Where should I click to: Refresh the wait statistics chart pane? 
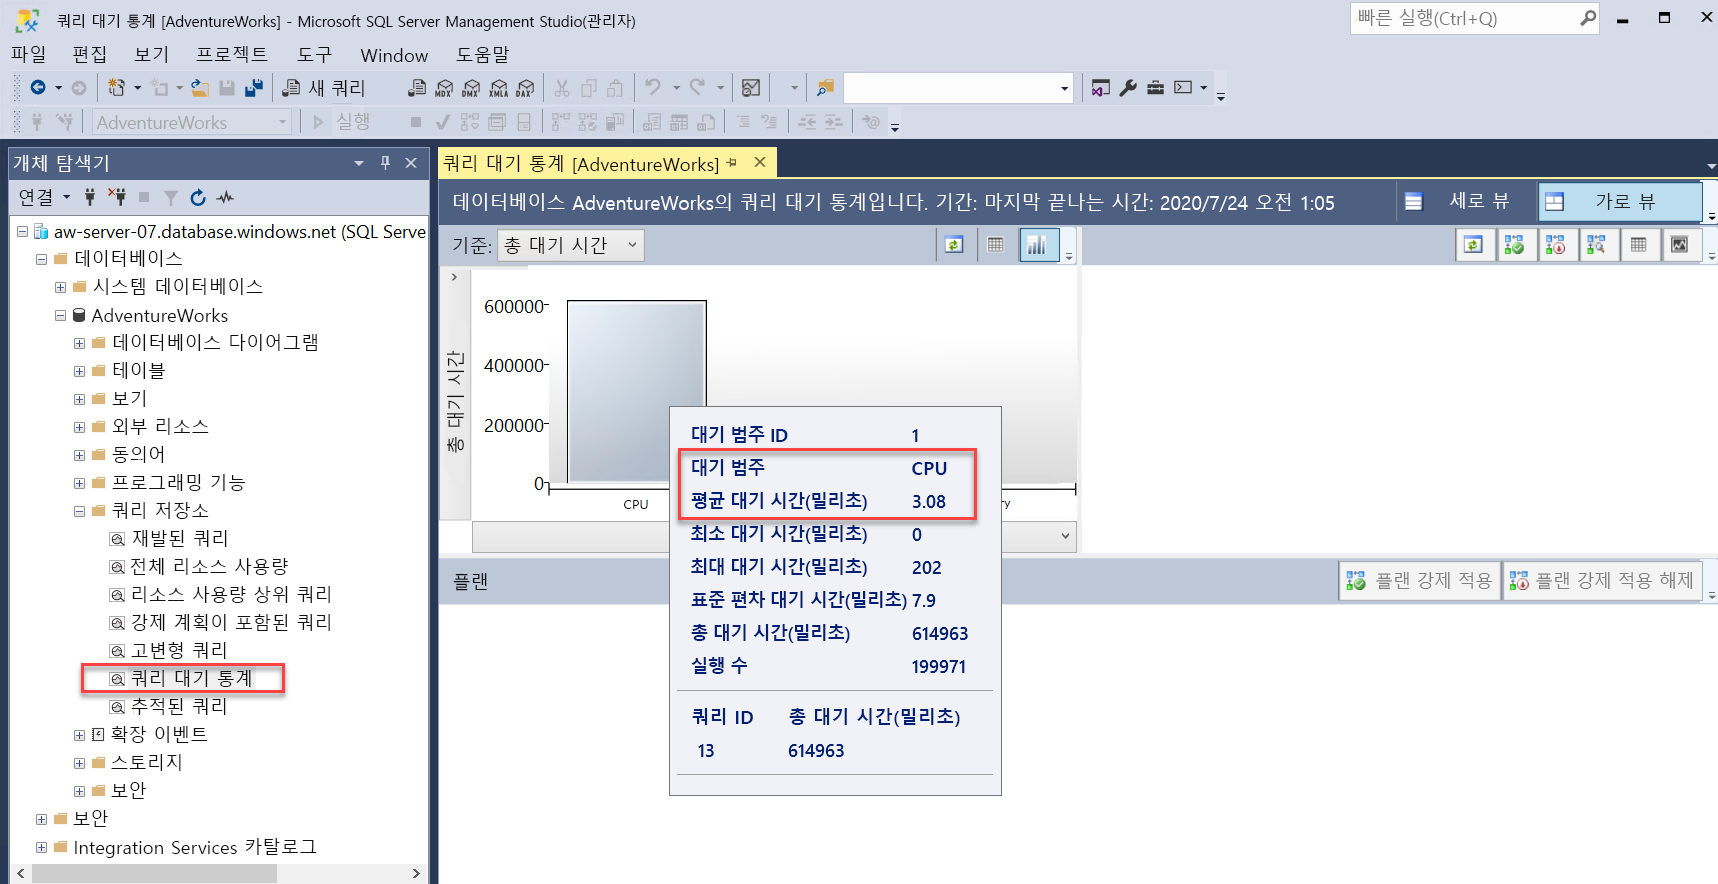tap(954, 245)
